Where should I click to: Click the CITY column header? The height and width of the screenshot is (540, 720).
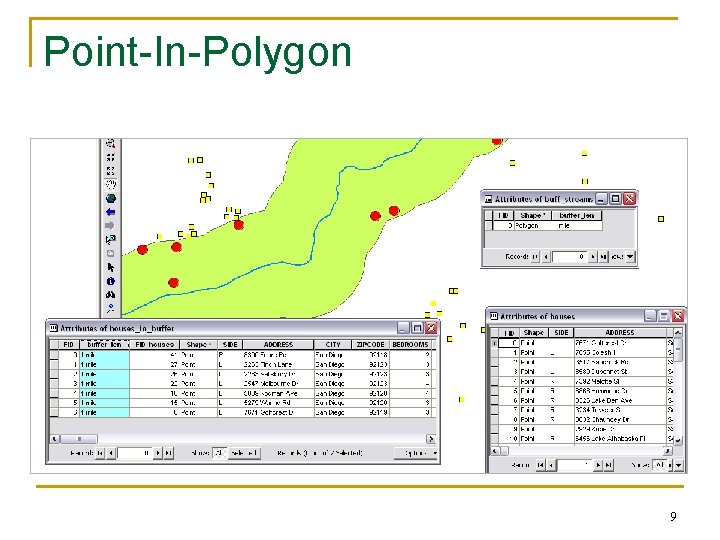click(x=333, y=344)
